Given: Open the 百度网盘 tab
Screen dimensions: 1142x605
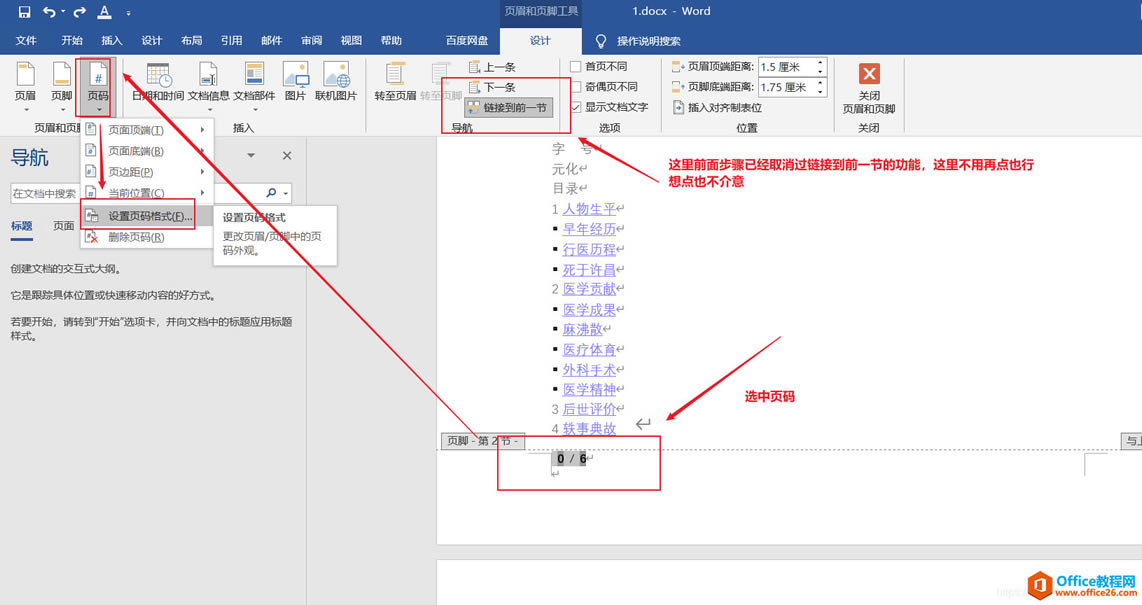Looking at the screenshot, I should 467,41.
